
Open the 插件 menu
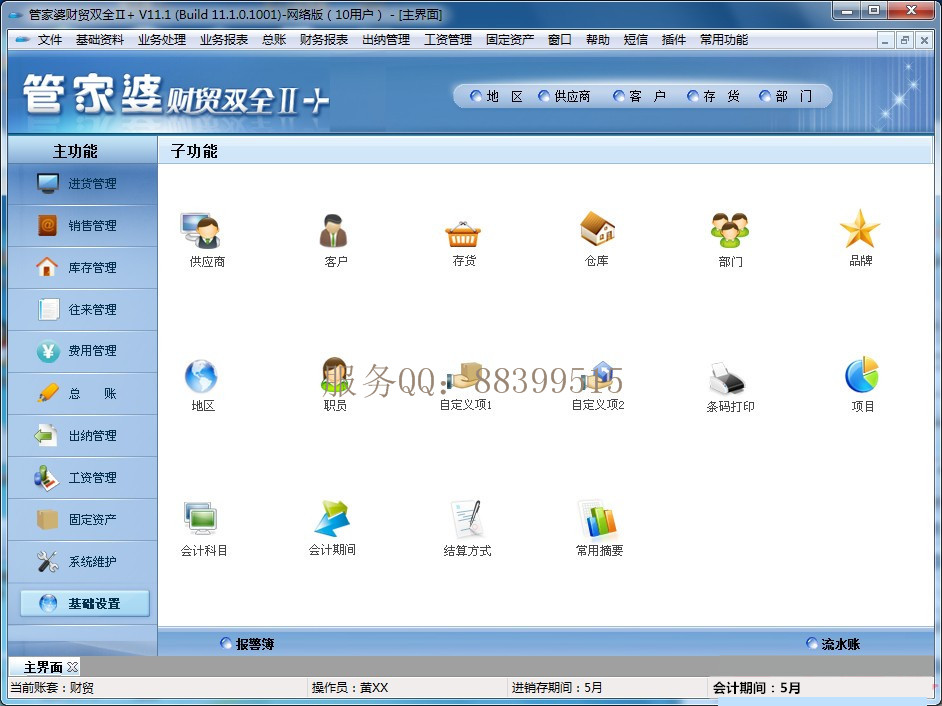click(673, 40)
